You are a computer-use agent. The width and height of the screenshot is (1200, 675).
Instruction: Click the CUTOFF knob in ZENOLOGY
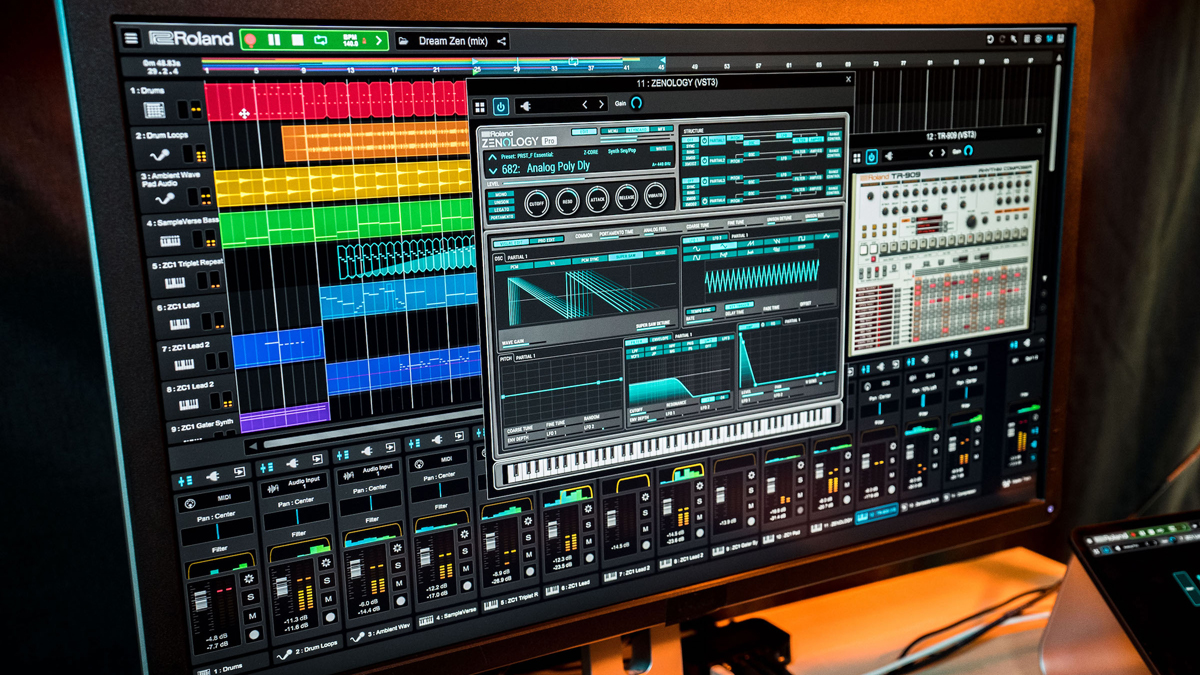(x=537, y=204)
